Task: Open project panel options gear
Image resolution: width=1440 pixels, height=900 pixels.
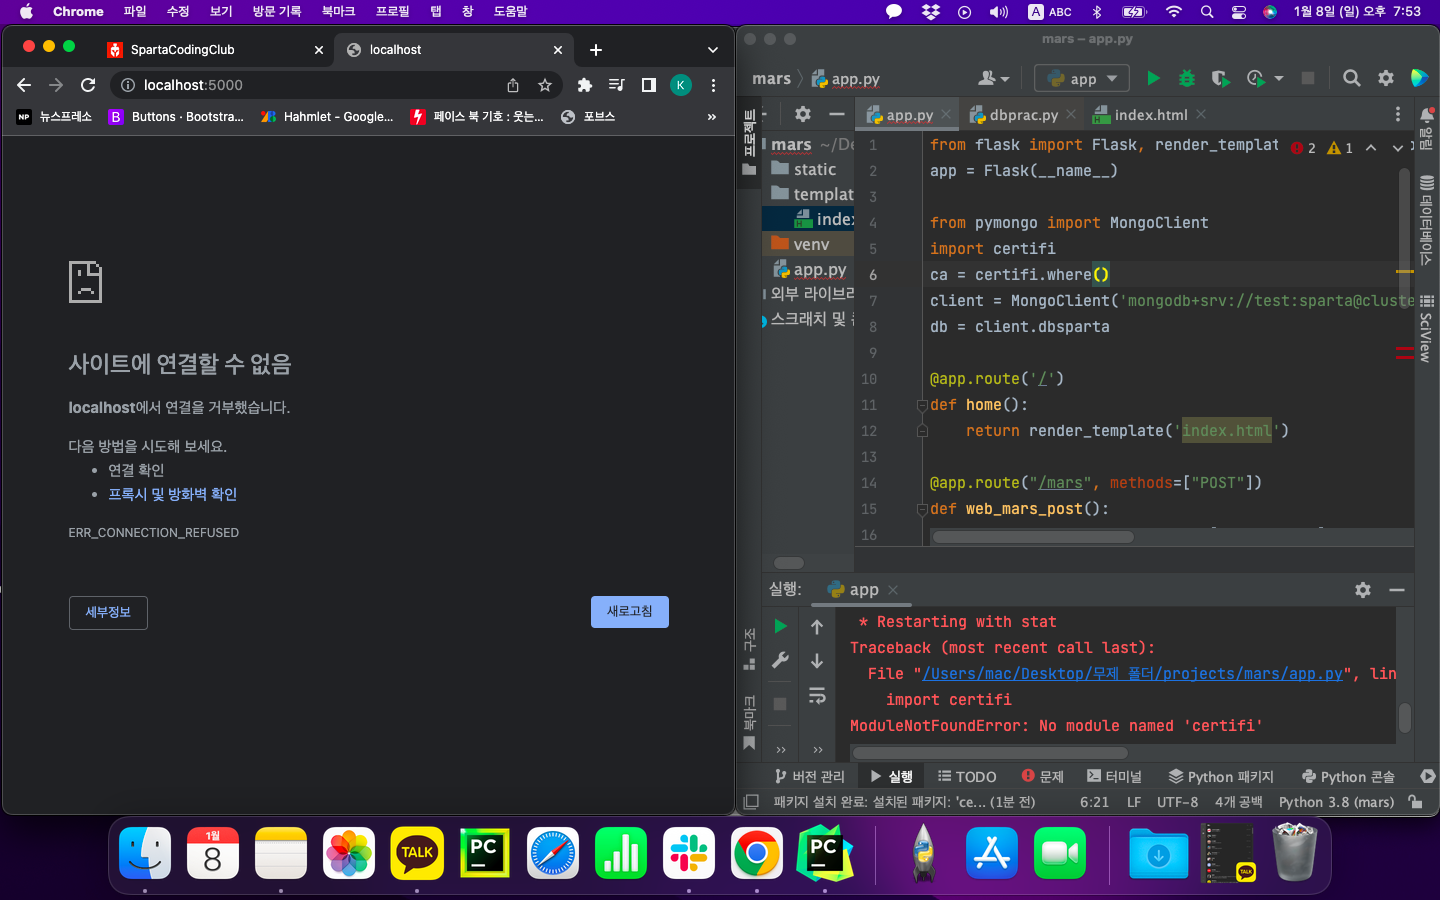Action: pos(803,114)
